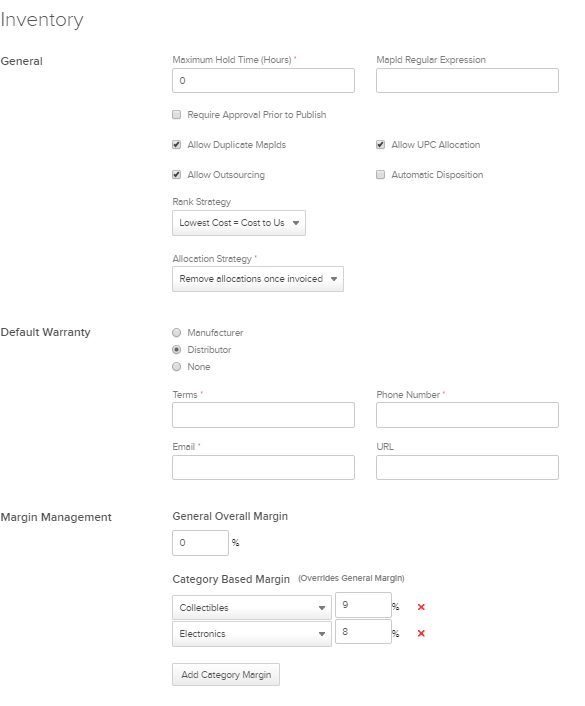Click the Add Category Margin button
Viewport: 585px width, 706px height.
226,674
